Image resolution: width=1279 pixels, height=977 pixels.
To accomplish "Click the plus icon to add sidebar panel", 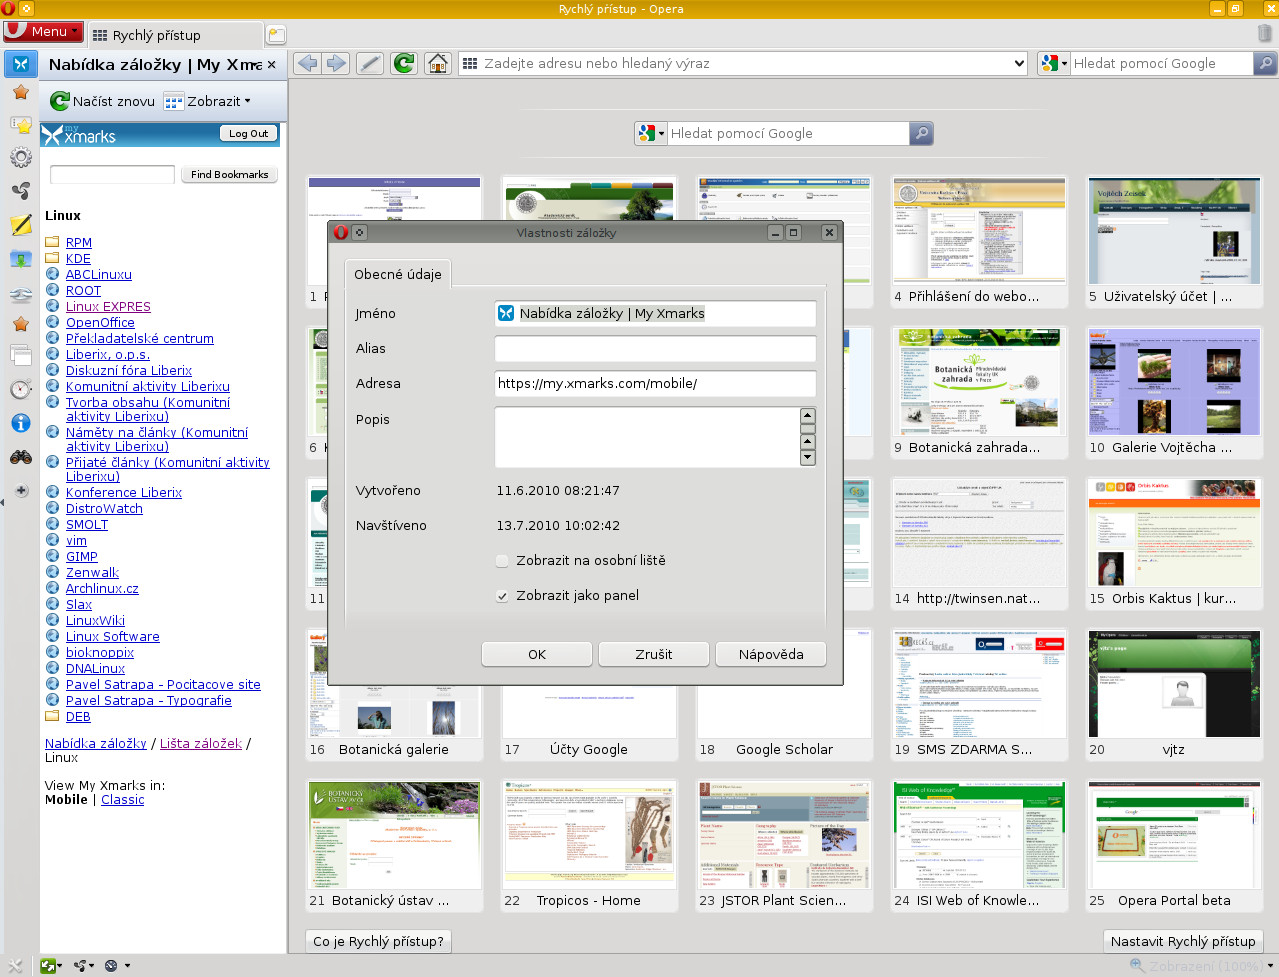I will [x=21, y=491].
